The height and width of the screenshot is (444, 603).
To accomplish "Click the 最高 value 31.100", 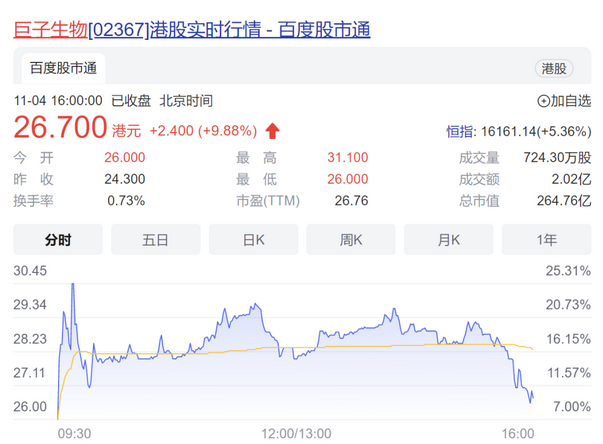I will click(348, 157).
